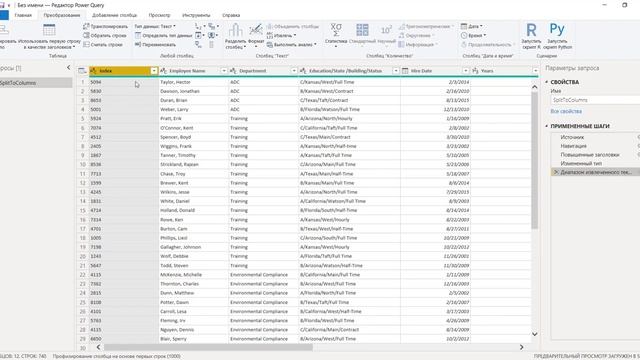Image resolution: width=640 pixels, height=360 pixels.
Task: Click the cell "McKenzie, Michelle"
Action: (194, 275)
